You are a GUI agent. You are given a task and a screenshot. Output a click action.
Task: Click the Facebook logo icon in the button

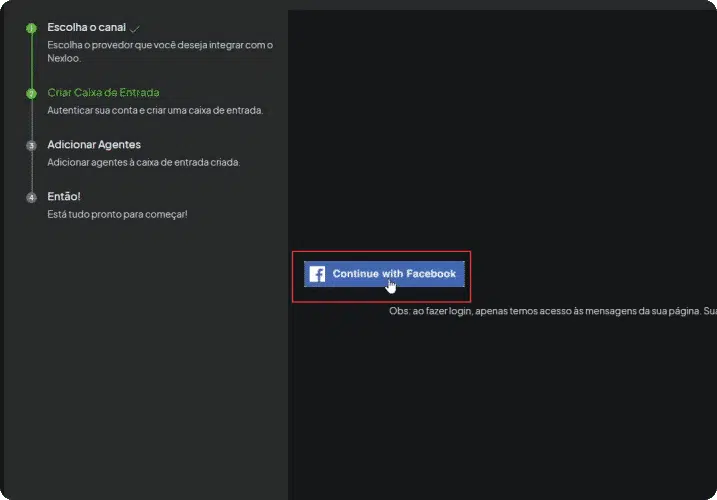[317, 274]
